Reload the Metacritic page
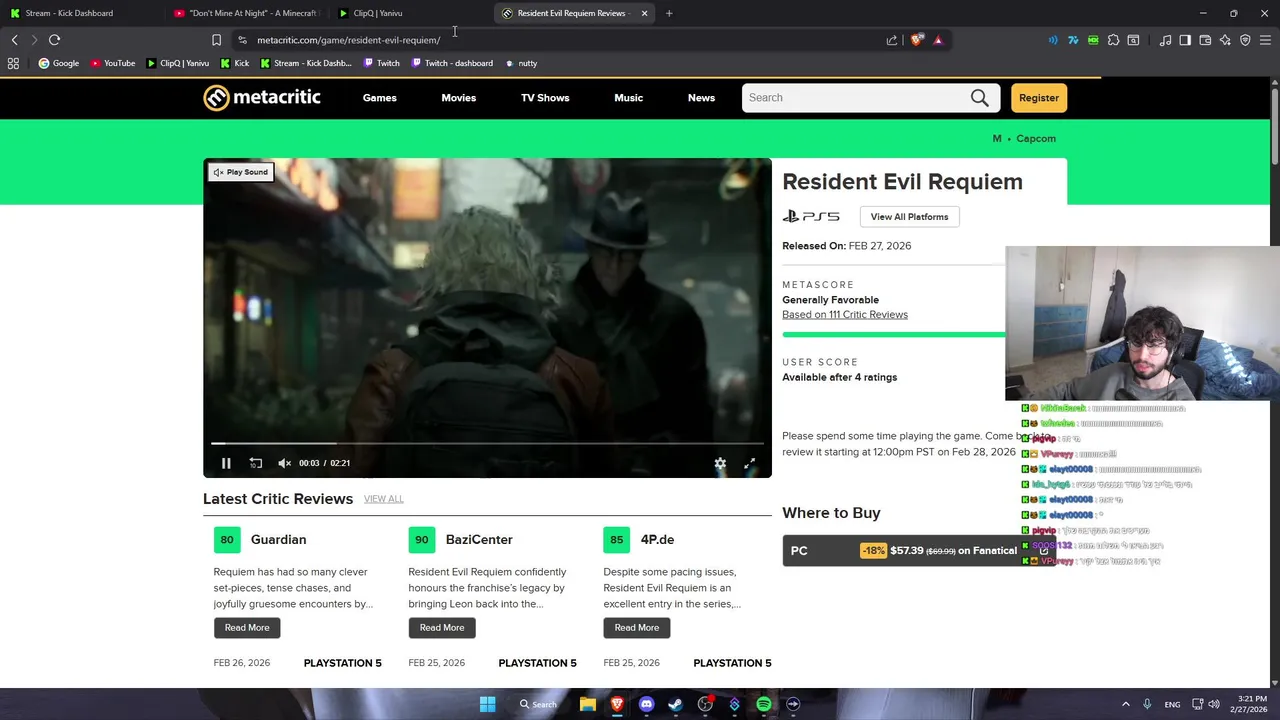This screenshot has width=1280, height=720. click(55, 40)
